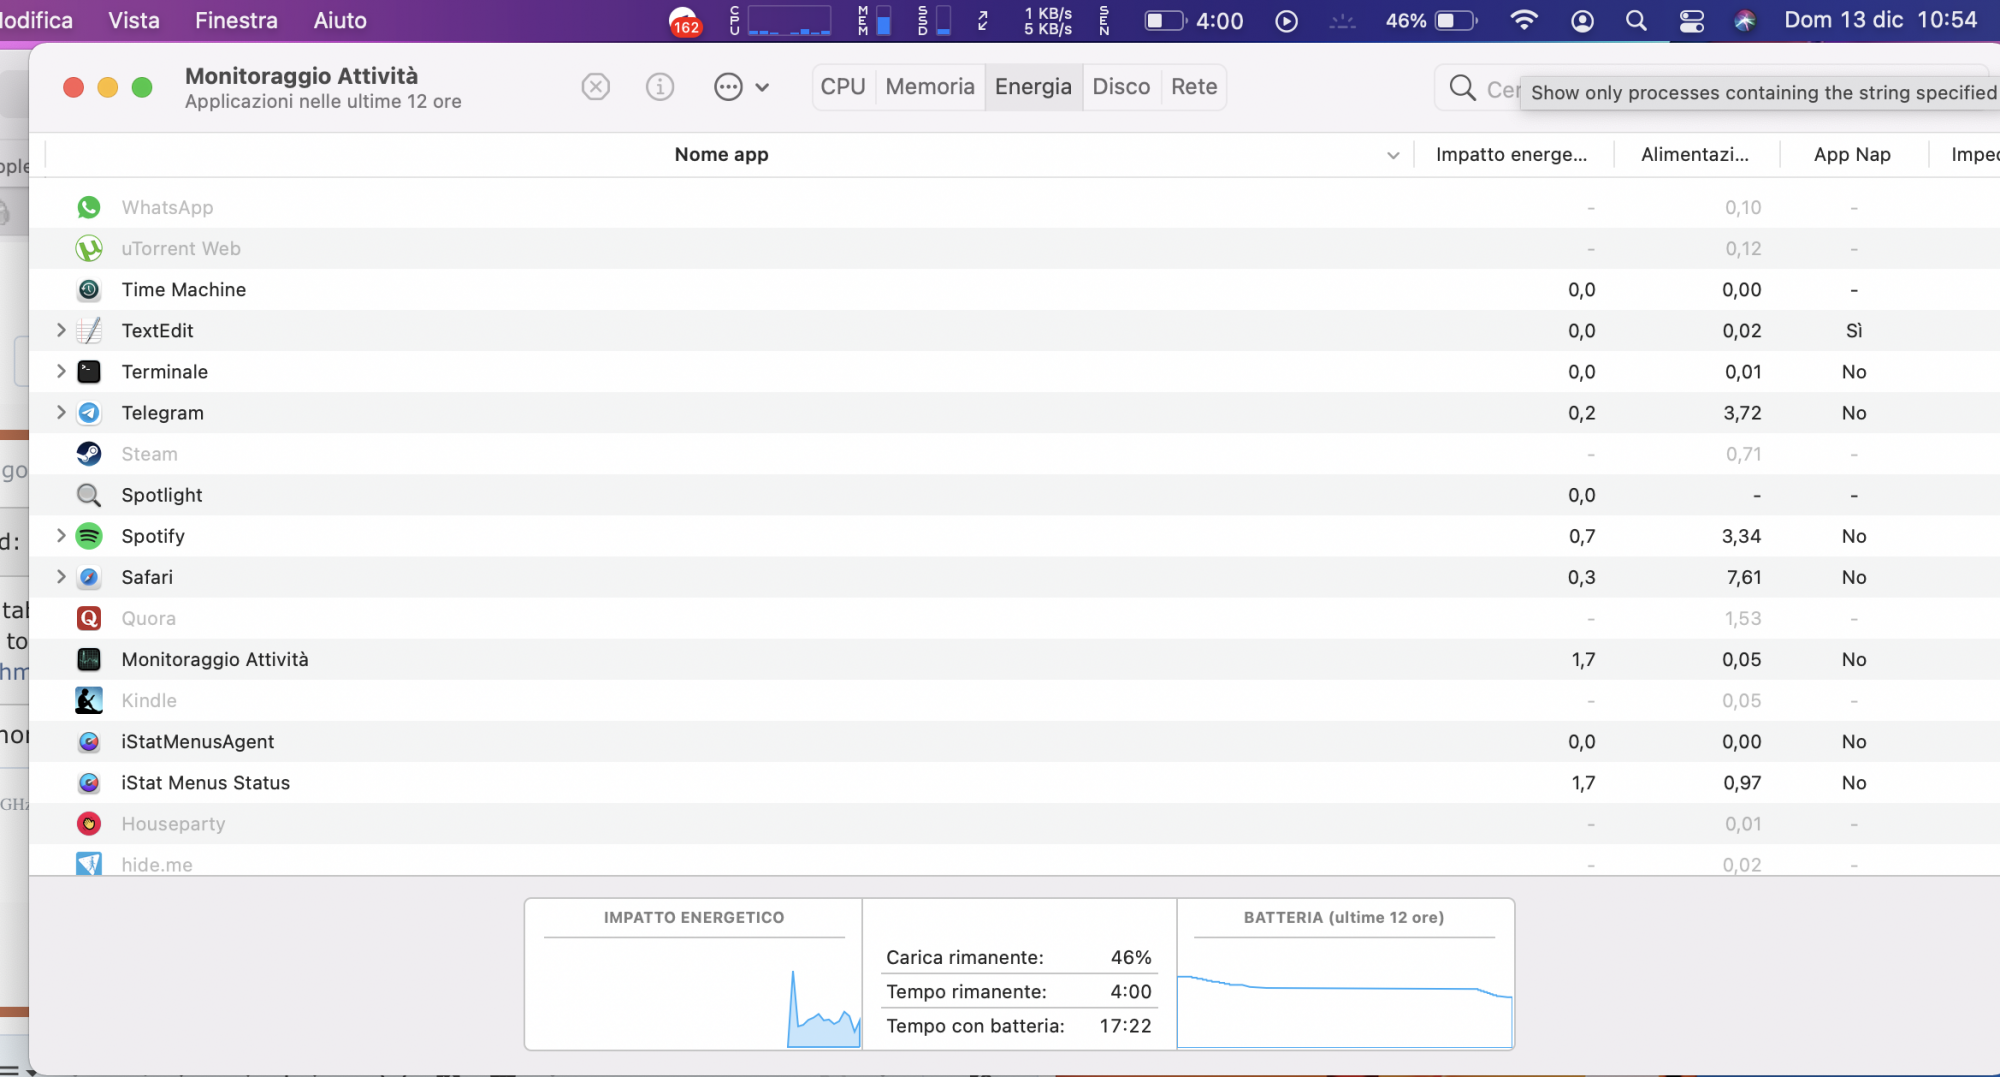Expand the TextEdit process group
2000x1077 pixels.
pos(61,330)
